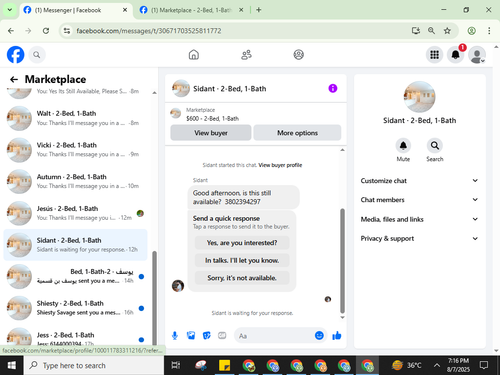Click the chat message area scrollbar
500x375 pixels.
tap(342, 260)
